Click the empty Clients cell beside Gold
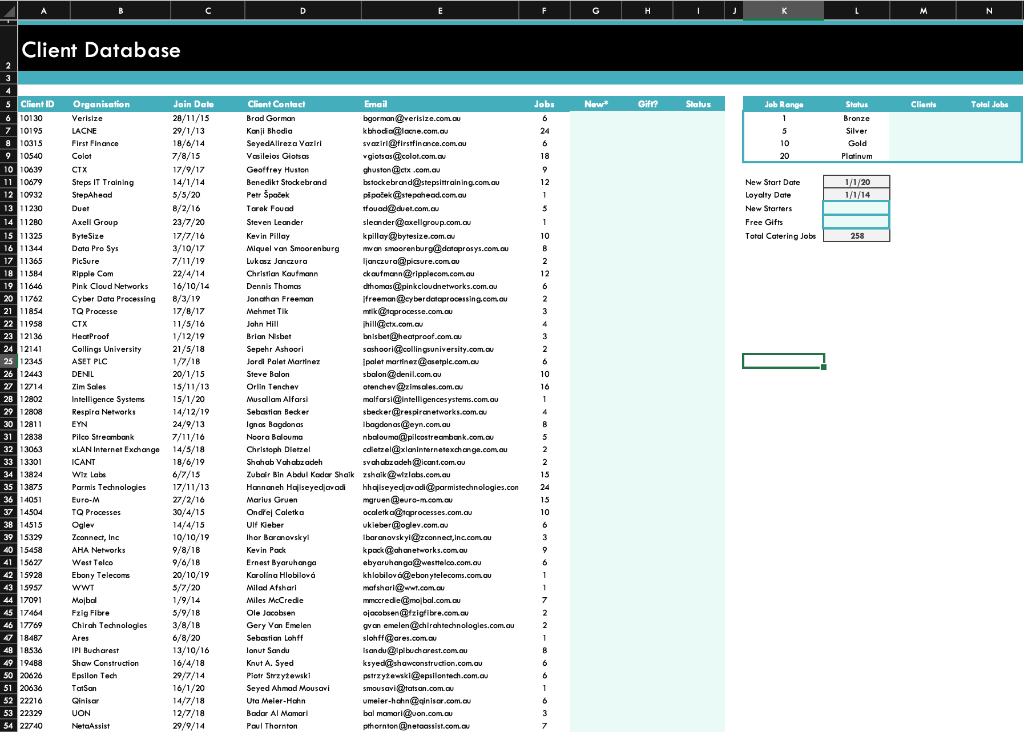Image resolution: width=1024 pixels, height=732 pixels. click(923, 143)
